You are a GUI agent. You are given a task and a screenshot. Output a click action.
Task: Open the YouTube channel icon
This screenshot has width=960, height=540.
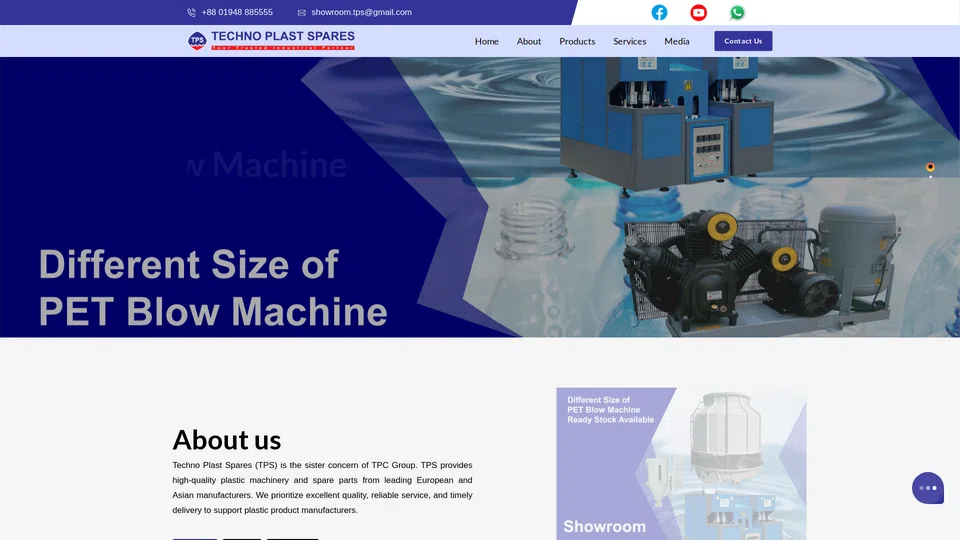[x=698, y=12]
